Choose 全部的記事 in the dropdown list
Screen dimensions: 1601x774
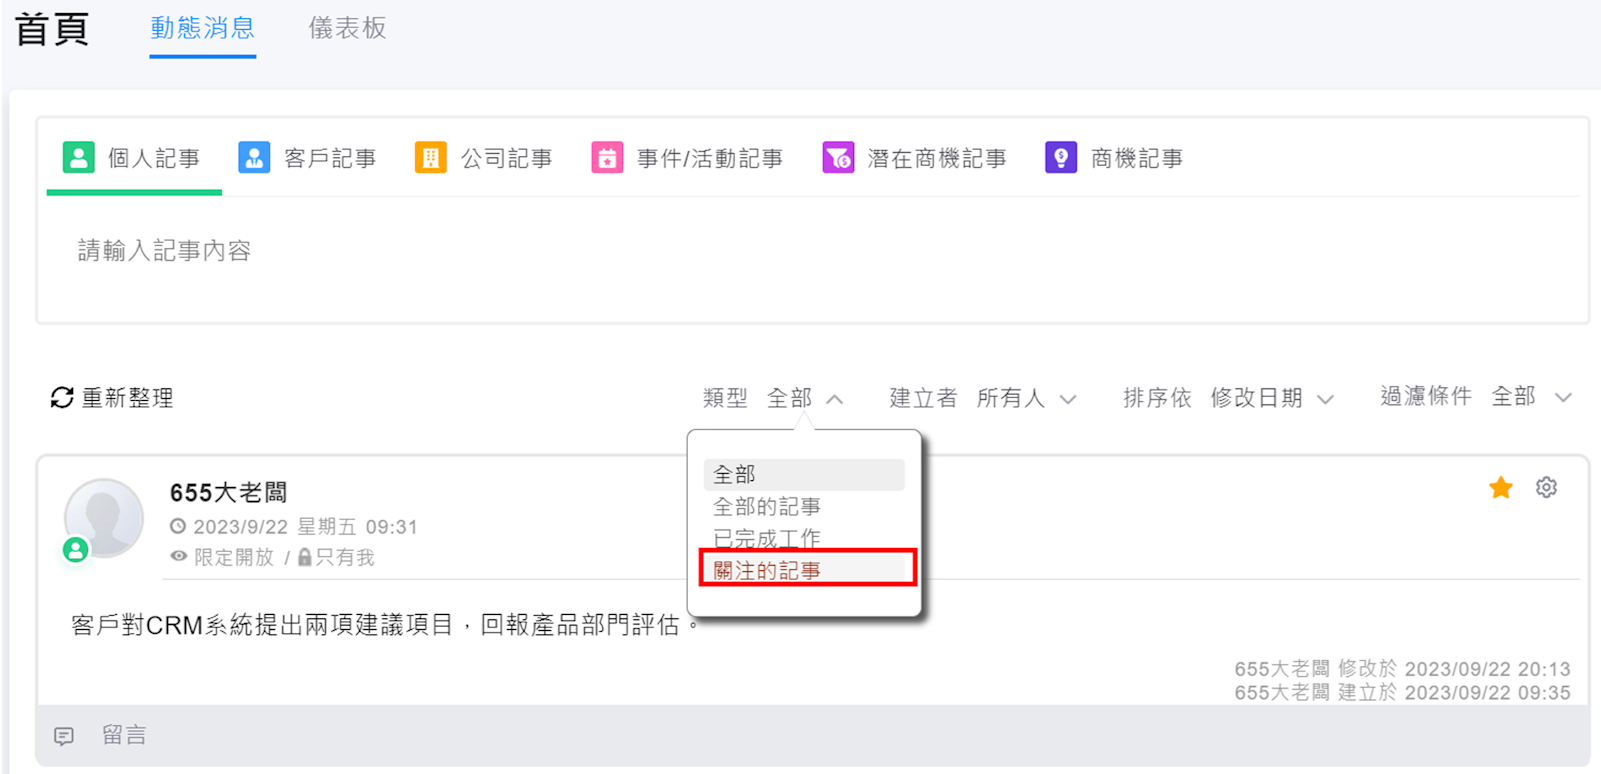[x=767, y=507]
